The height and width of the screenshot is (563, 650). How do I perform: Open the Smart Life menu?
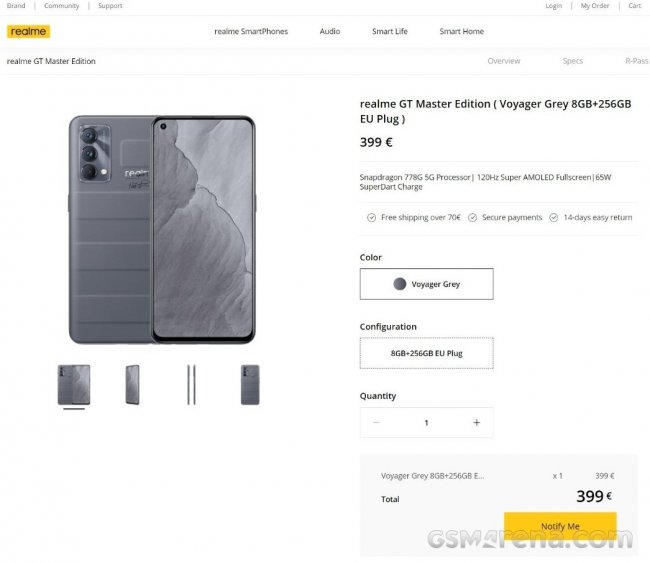click(x=390, y=31)
